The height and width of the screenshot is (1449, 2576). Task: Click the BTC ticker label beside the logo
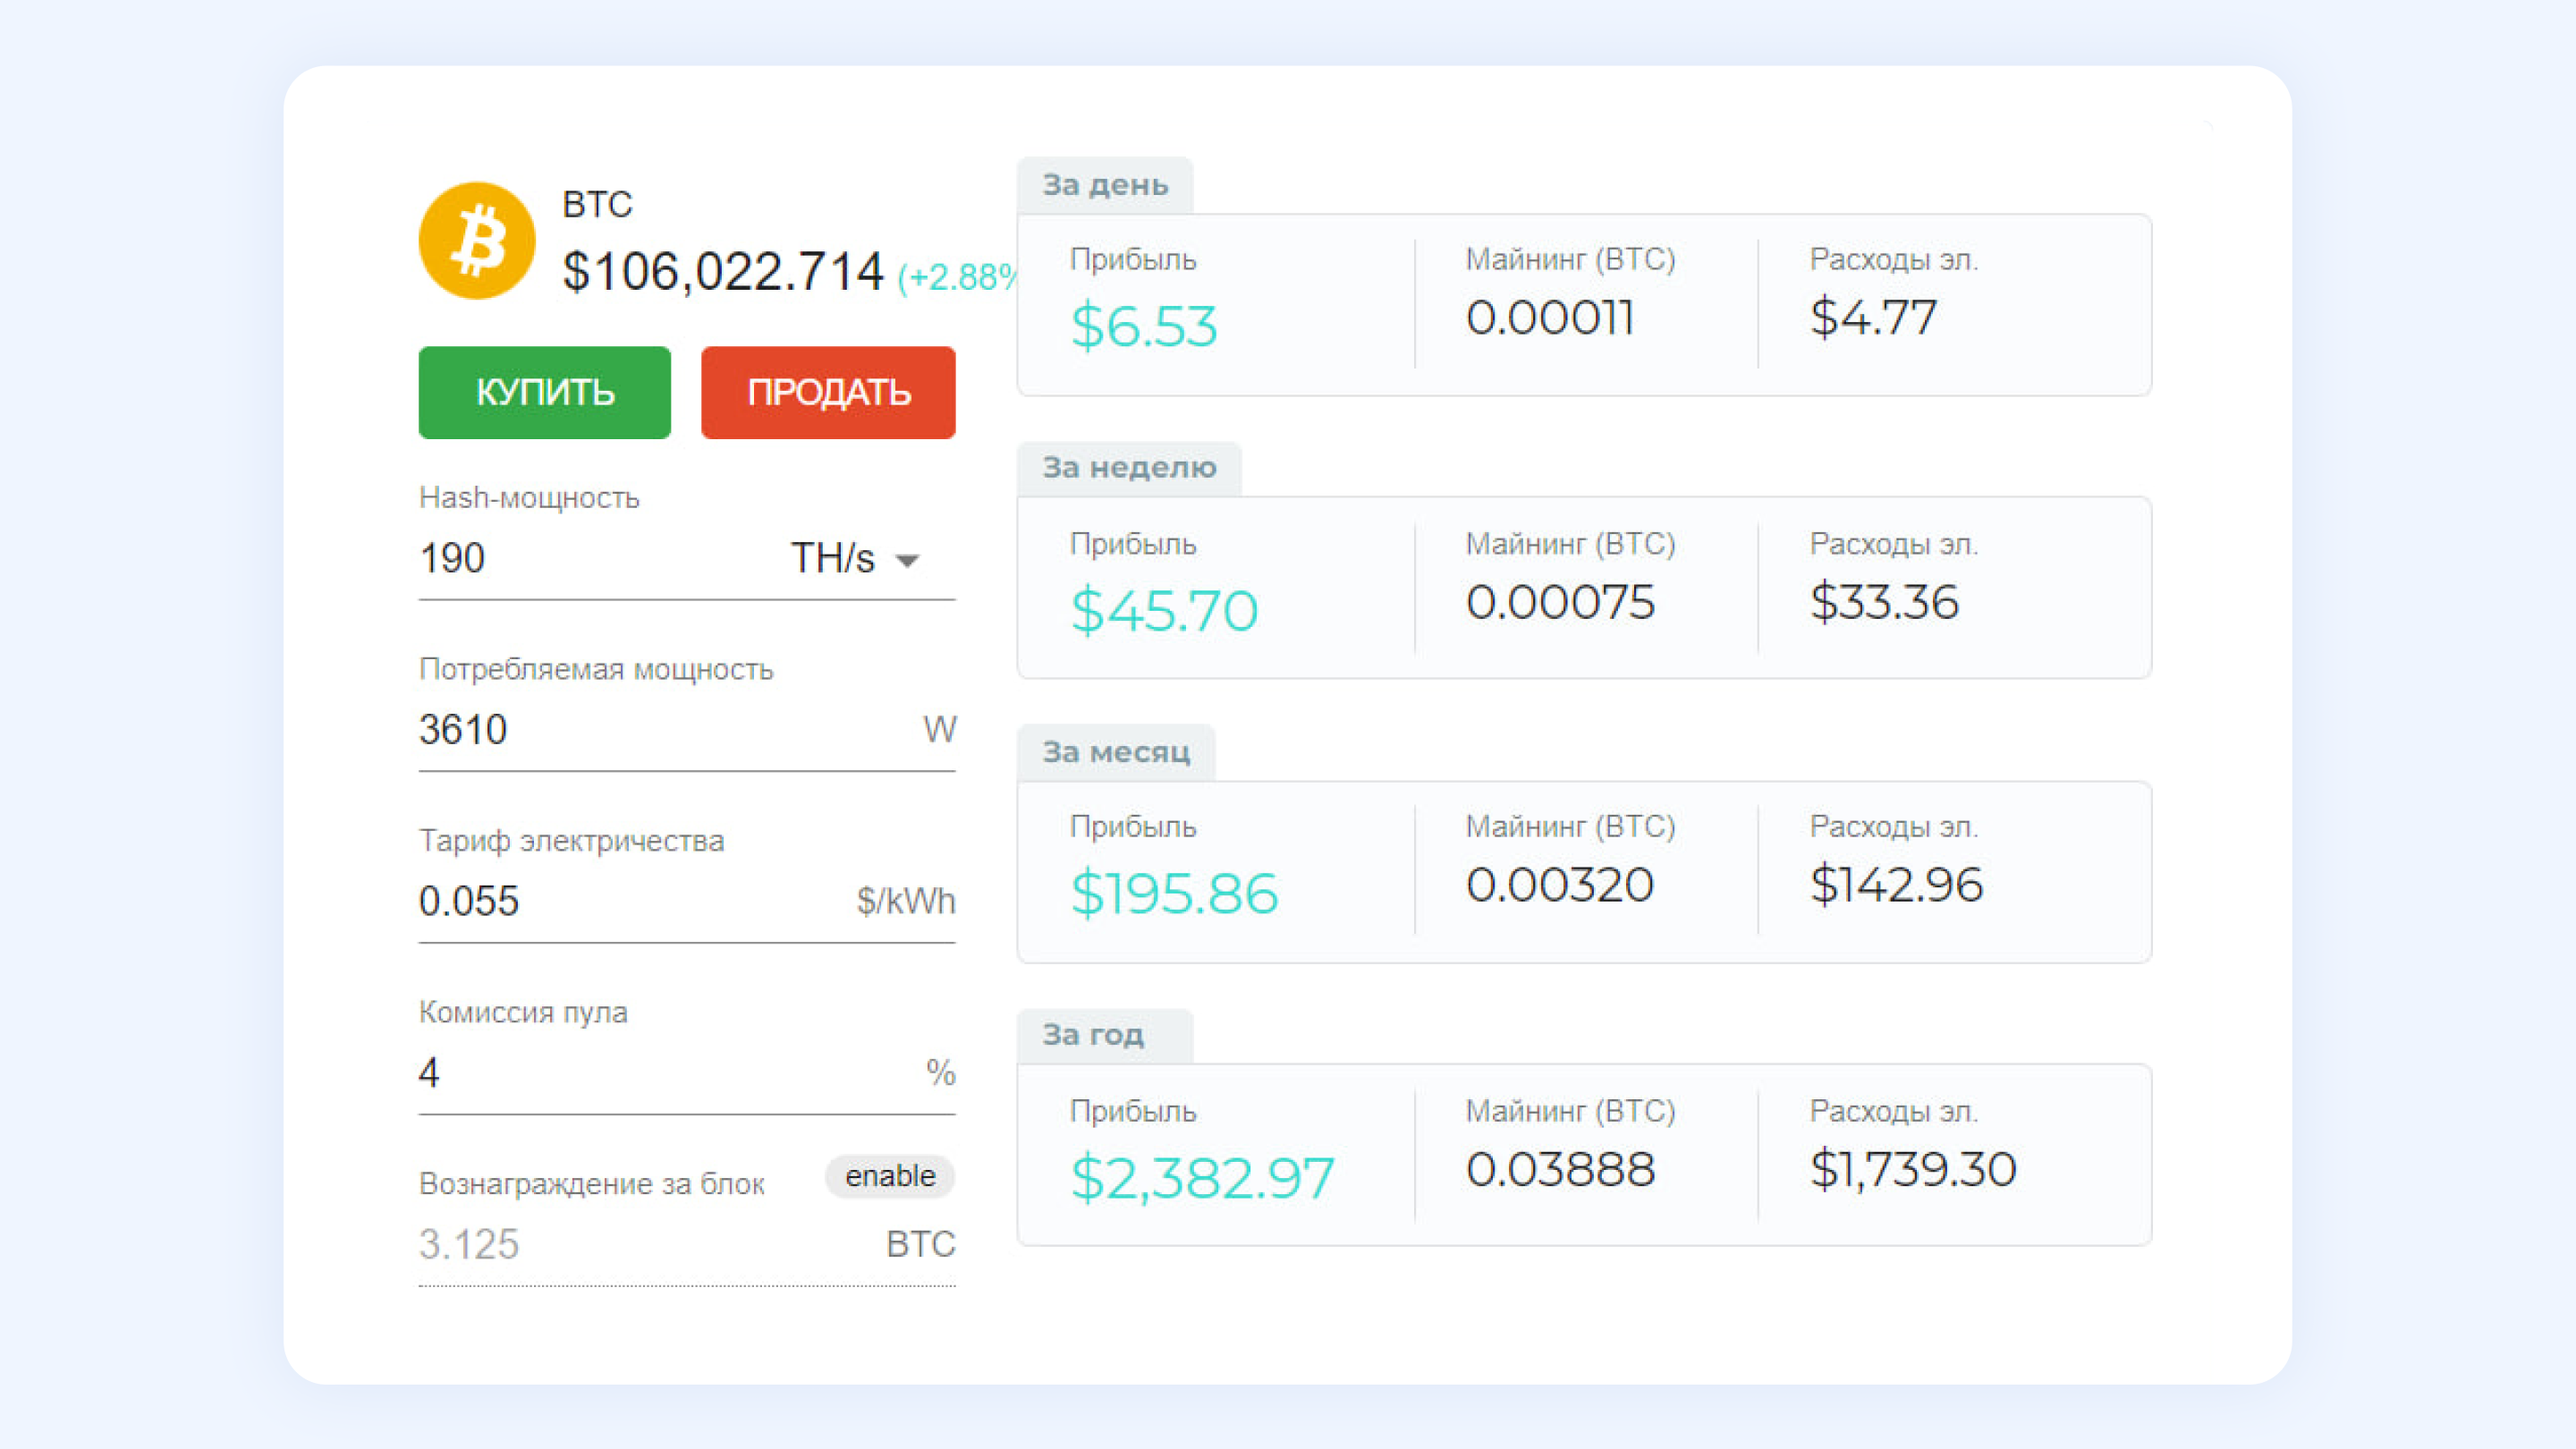click(597, 204)
